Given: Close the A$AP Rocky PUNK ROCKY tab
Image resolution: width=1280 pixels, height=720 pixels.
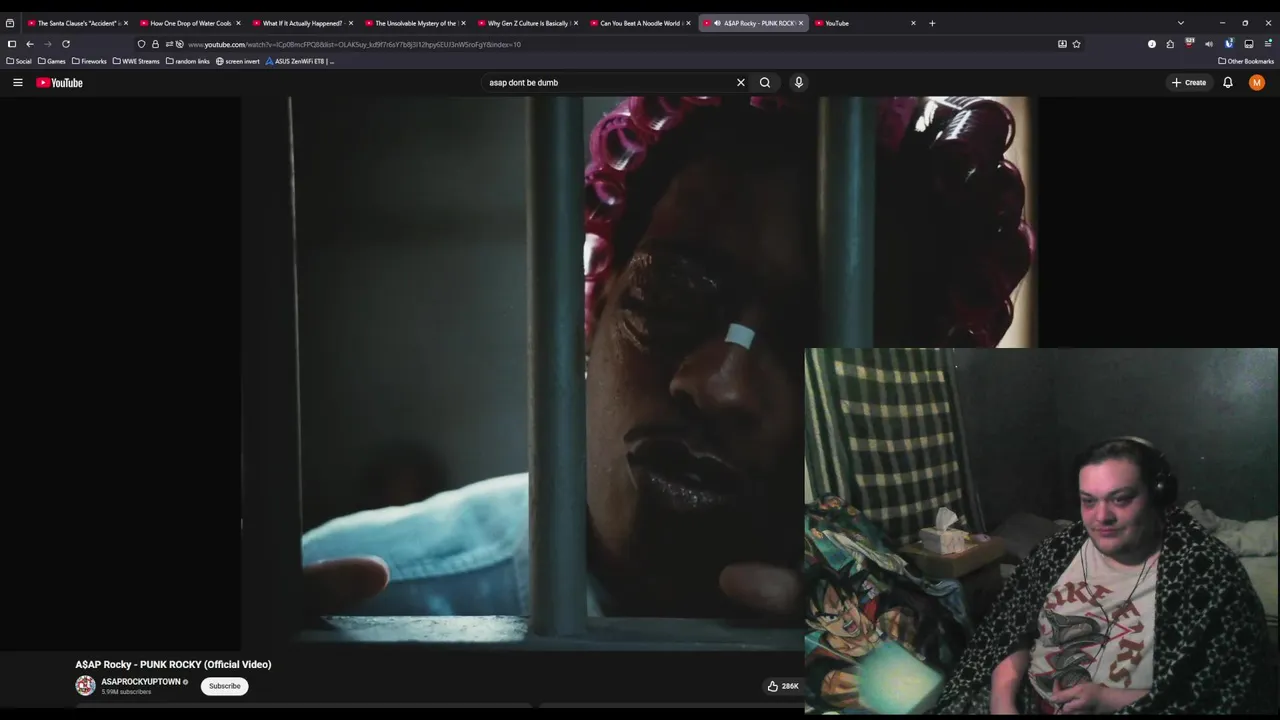Looking at the screenshot, I should (801, 23).
